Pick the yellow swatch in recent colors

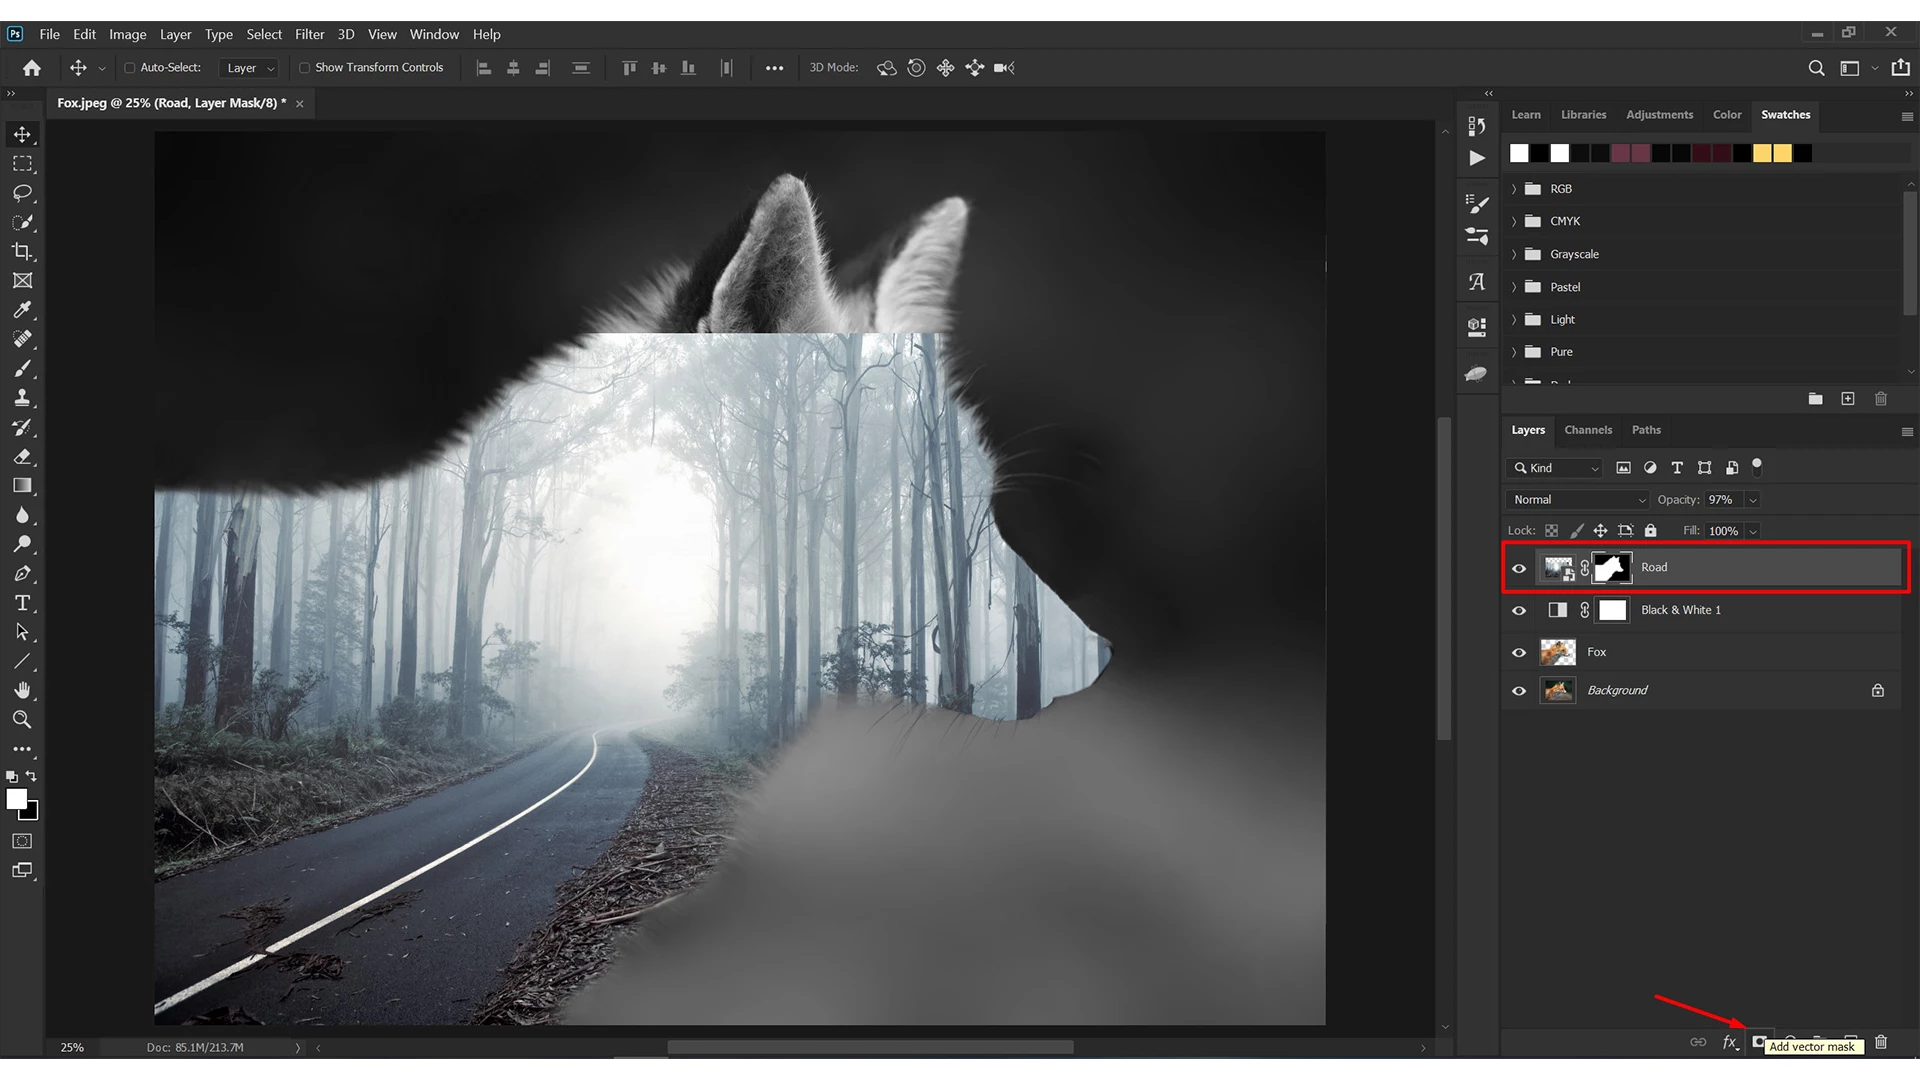tap(1762, 153)
